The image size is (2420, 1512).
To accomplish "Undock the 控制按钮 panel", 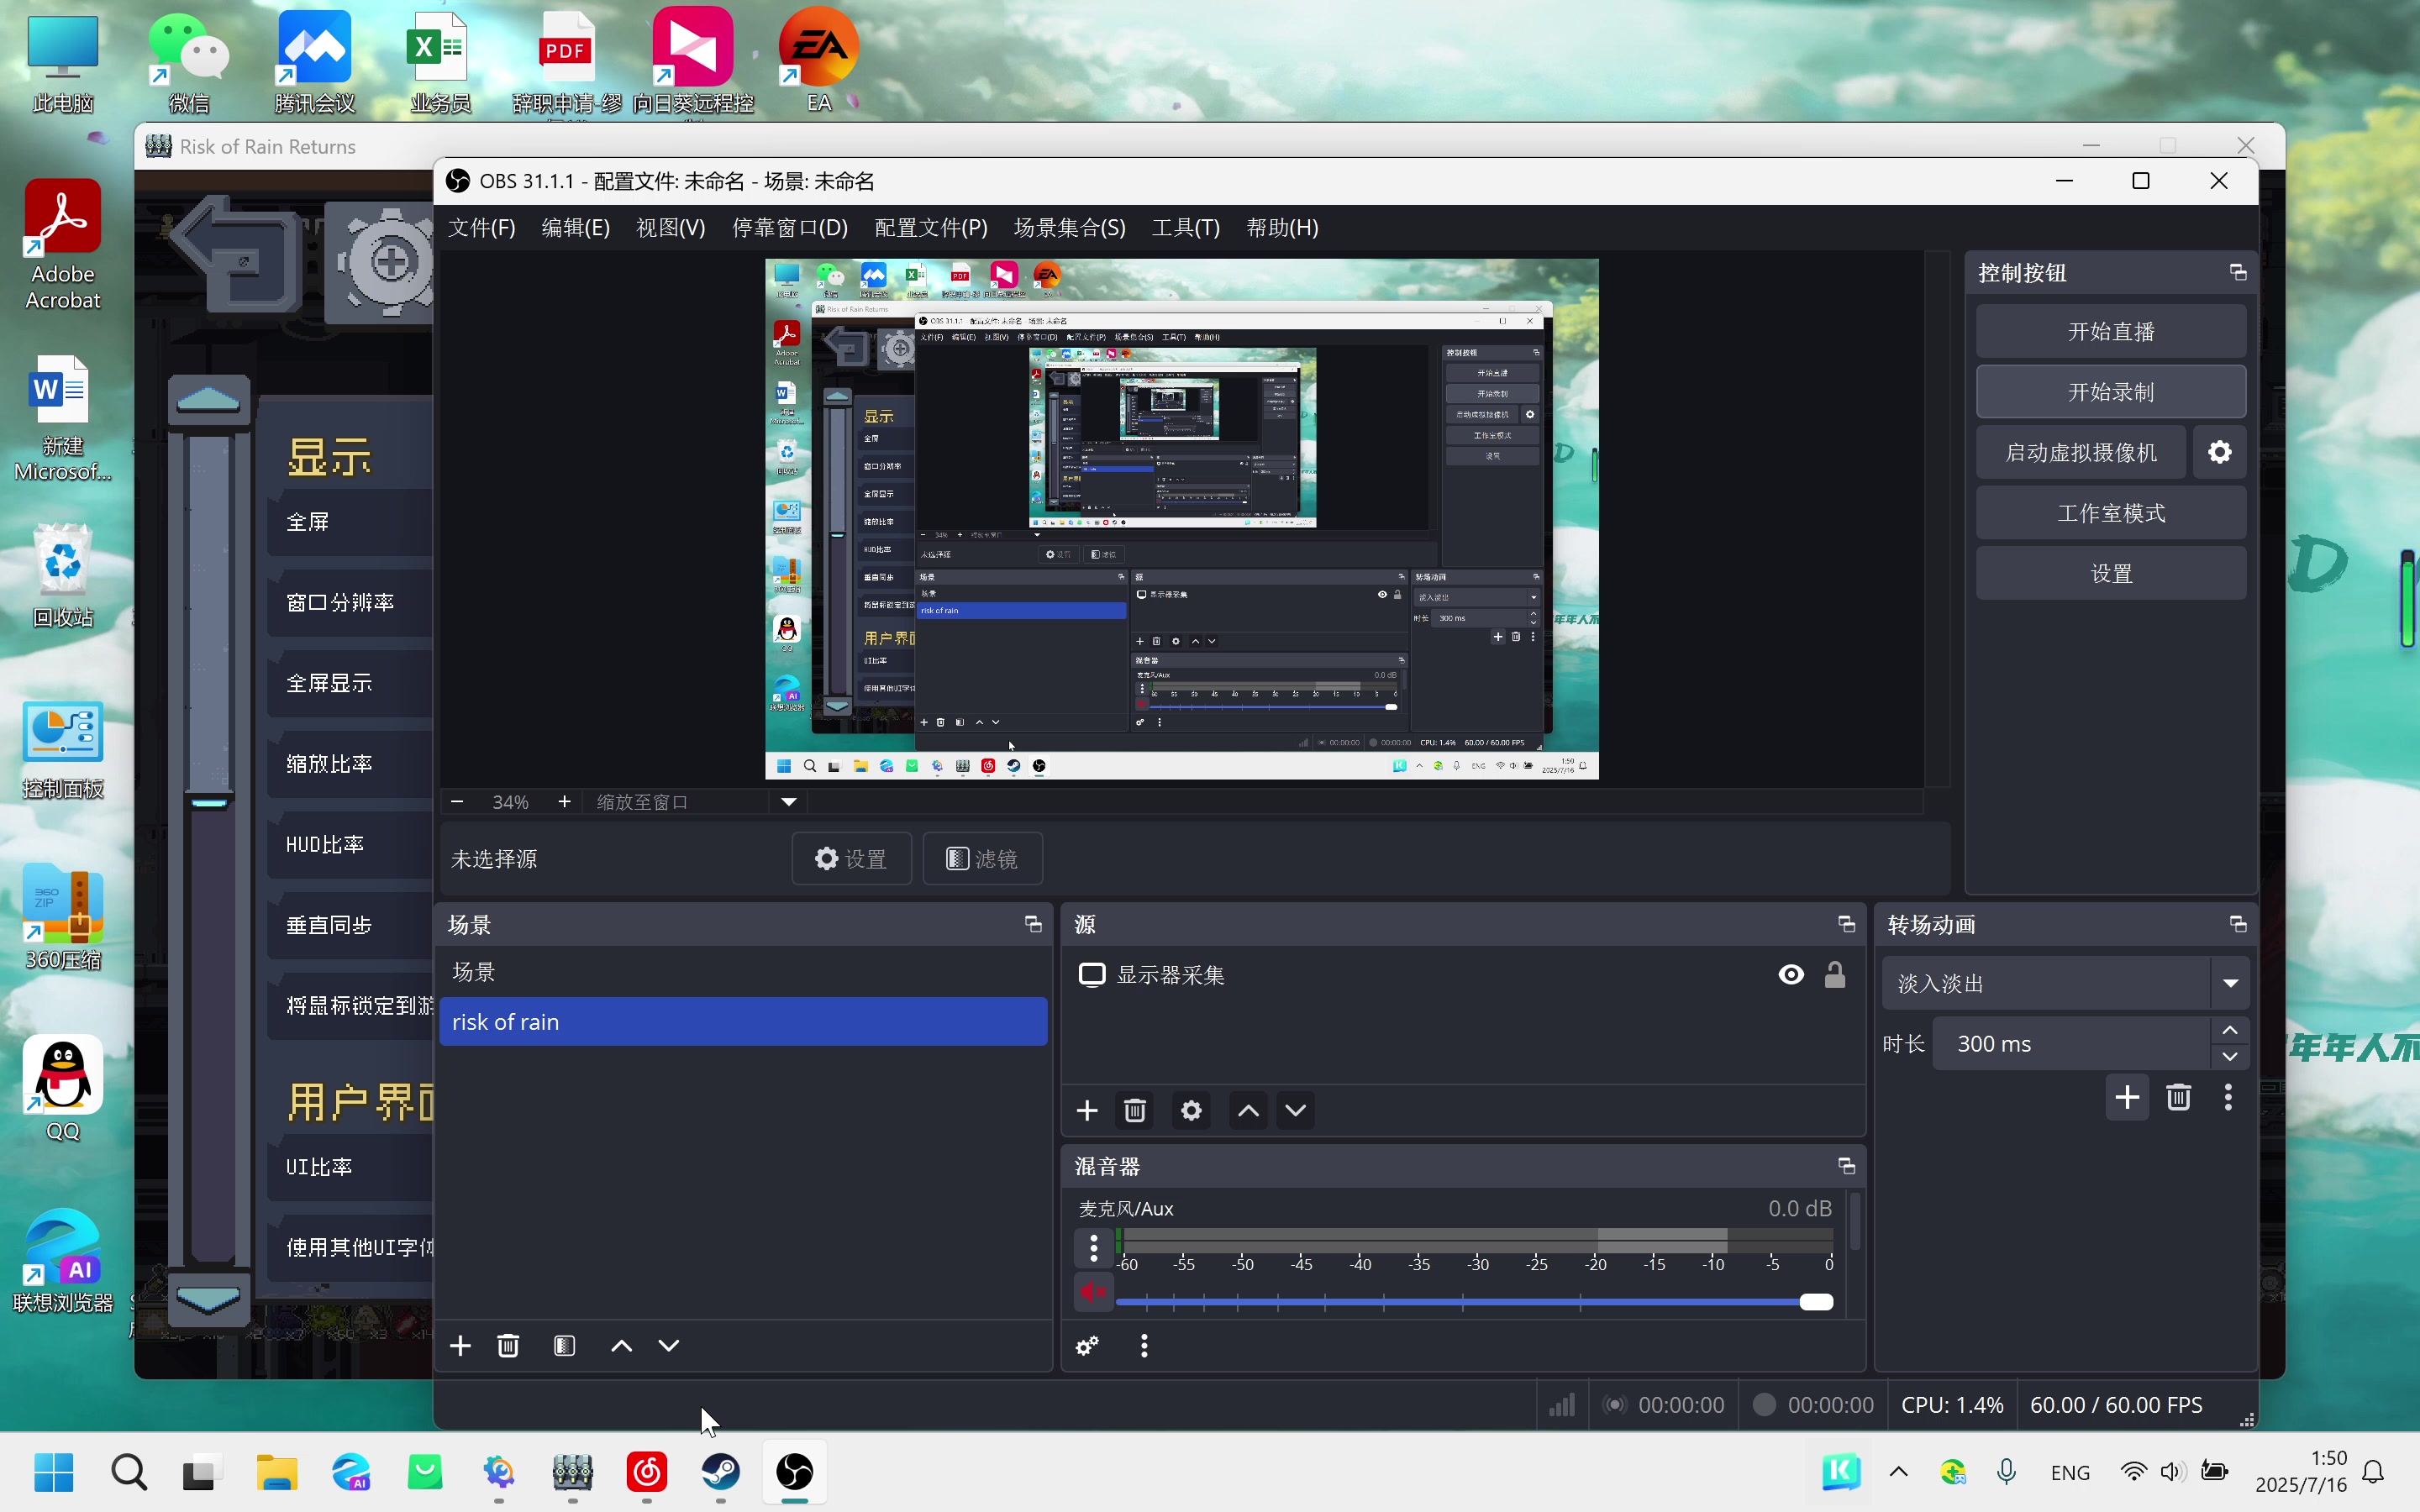I will click(2238, 273).
